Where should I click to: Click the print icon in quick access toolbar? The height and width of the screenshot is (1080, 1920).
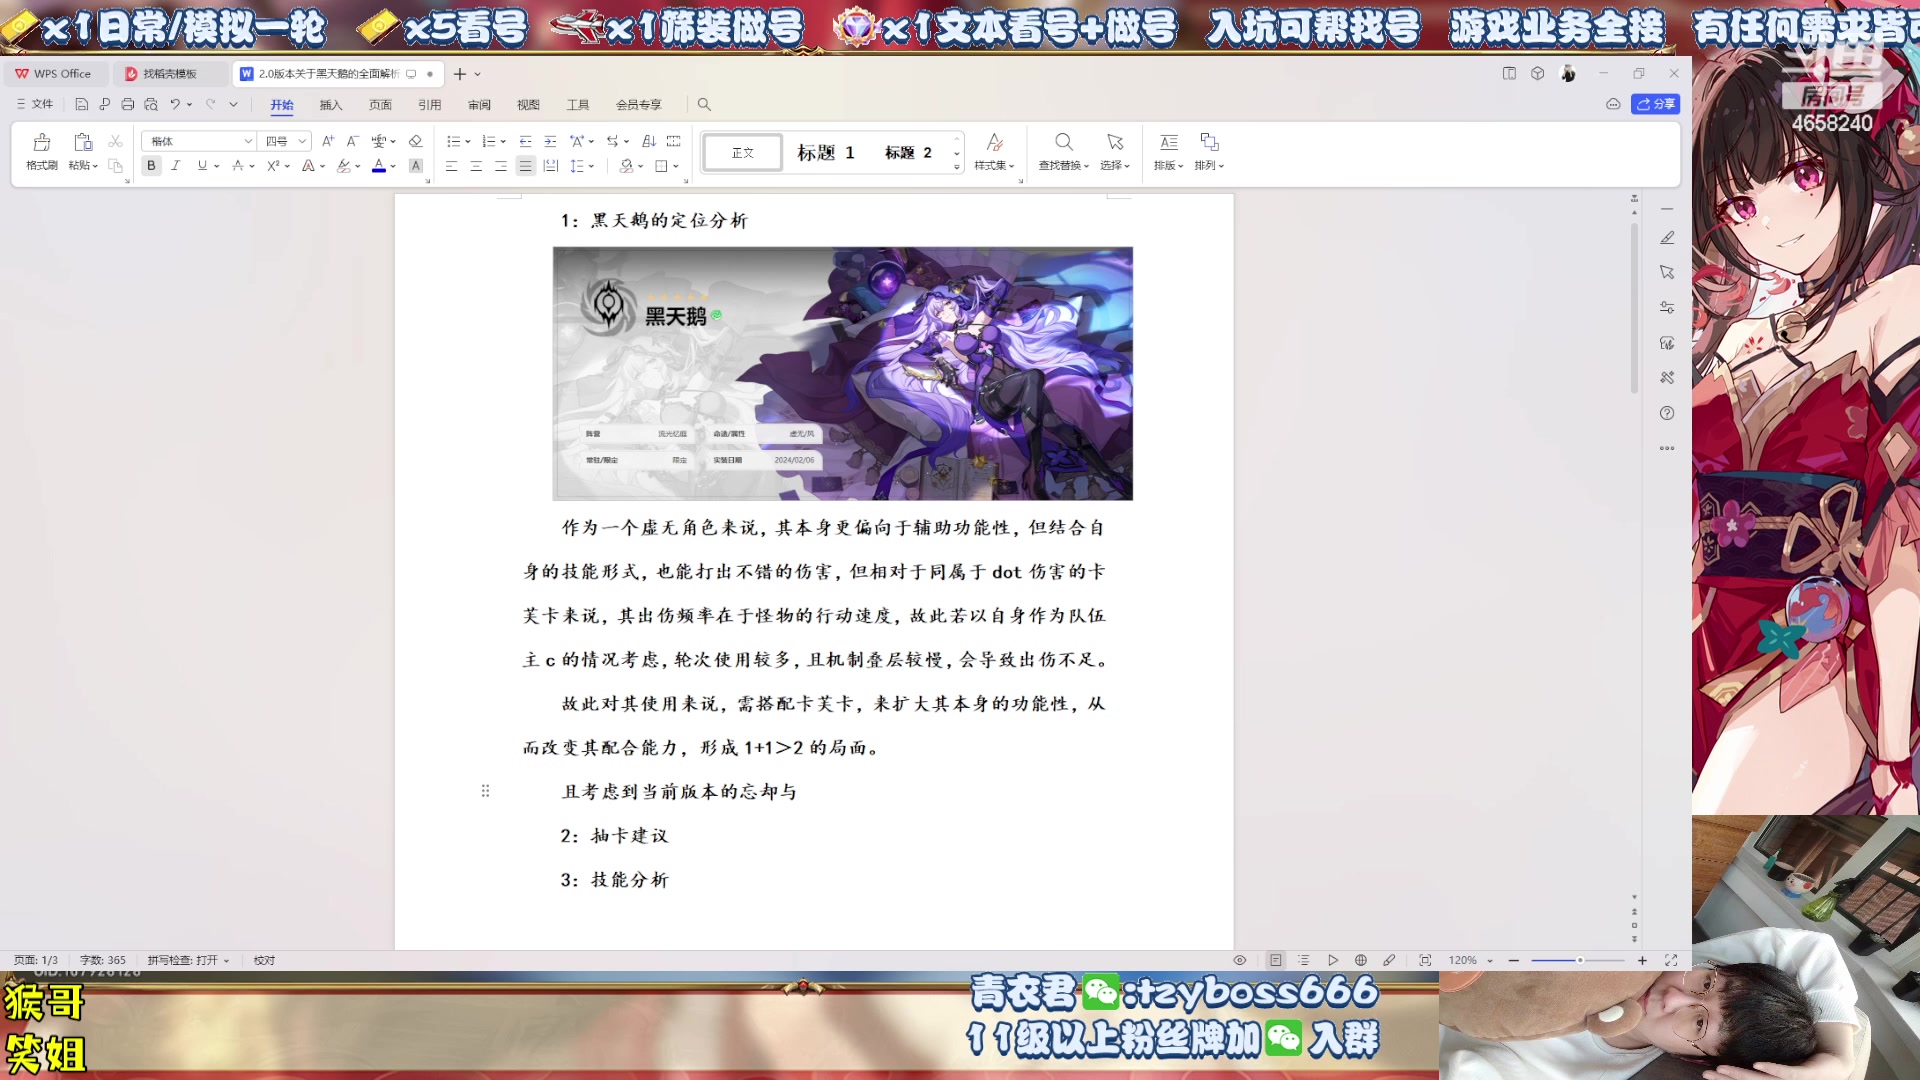pyautogui.click(x=127, y=104)
